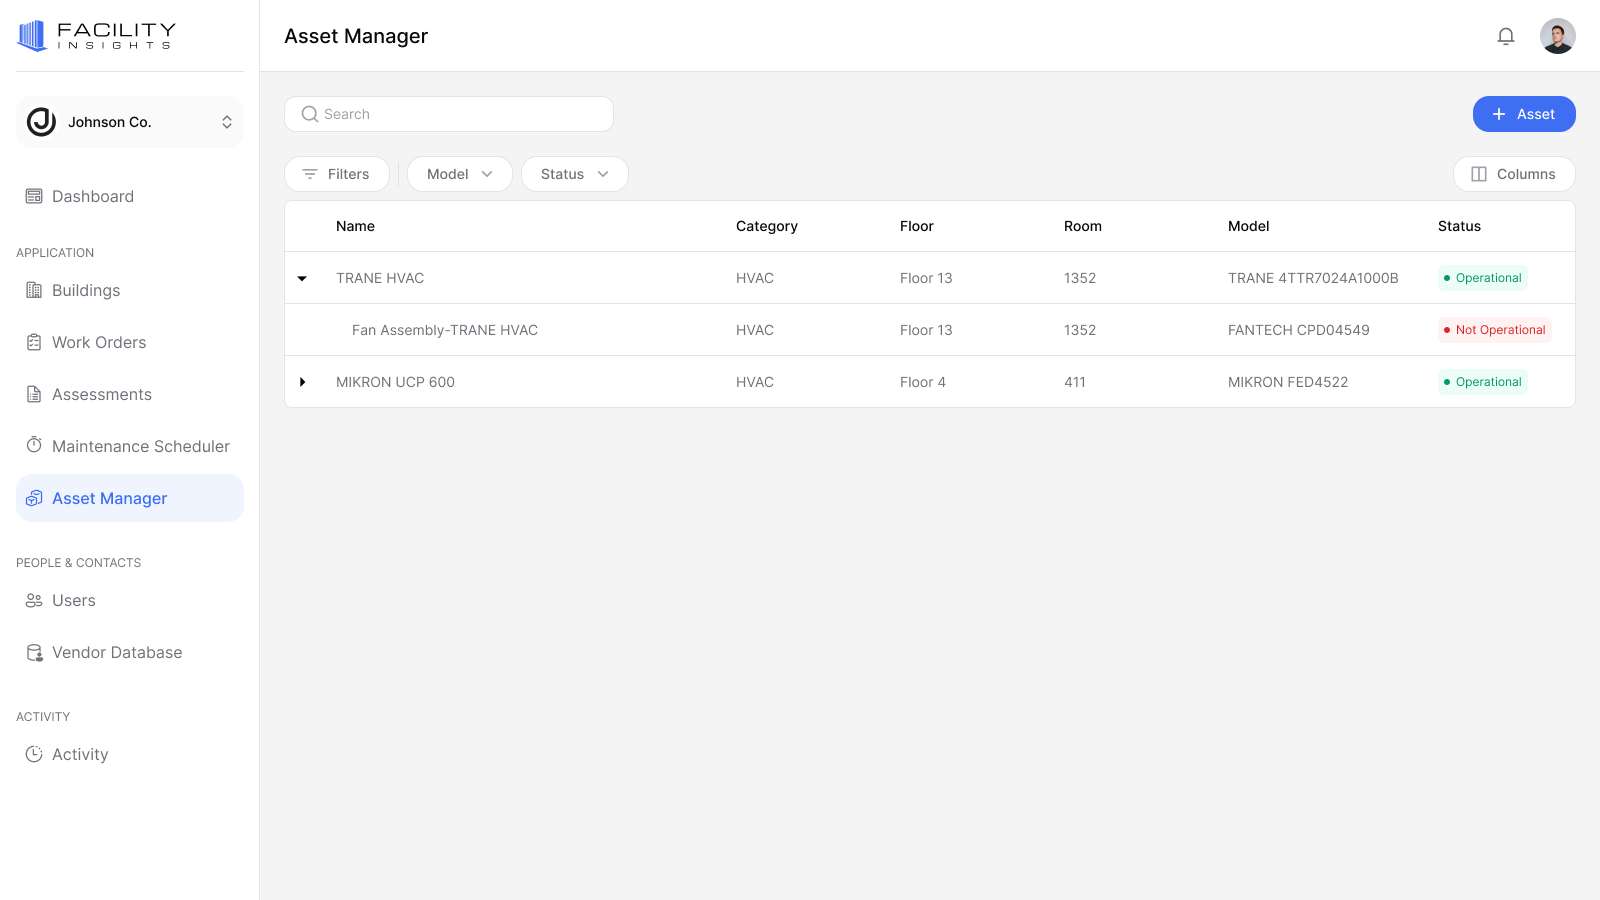Open the Dashboard section
Screen dimensions: 1600x900
point(93,196)
